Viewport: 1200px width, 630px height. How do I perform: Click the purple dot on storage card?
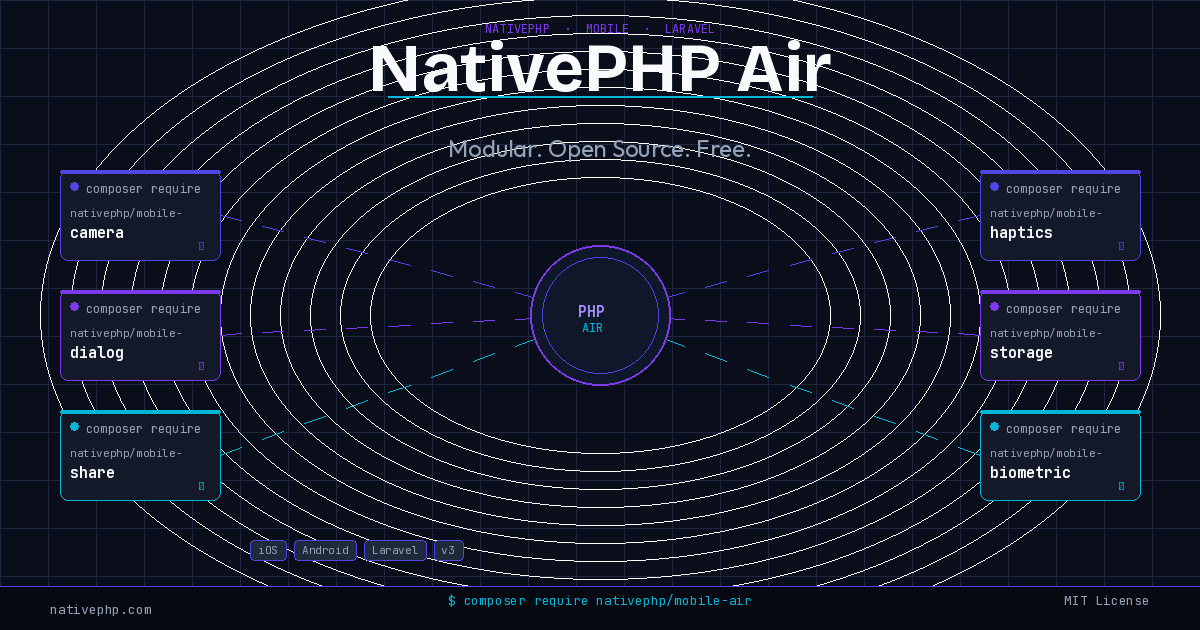point(994,307)
